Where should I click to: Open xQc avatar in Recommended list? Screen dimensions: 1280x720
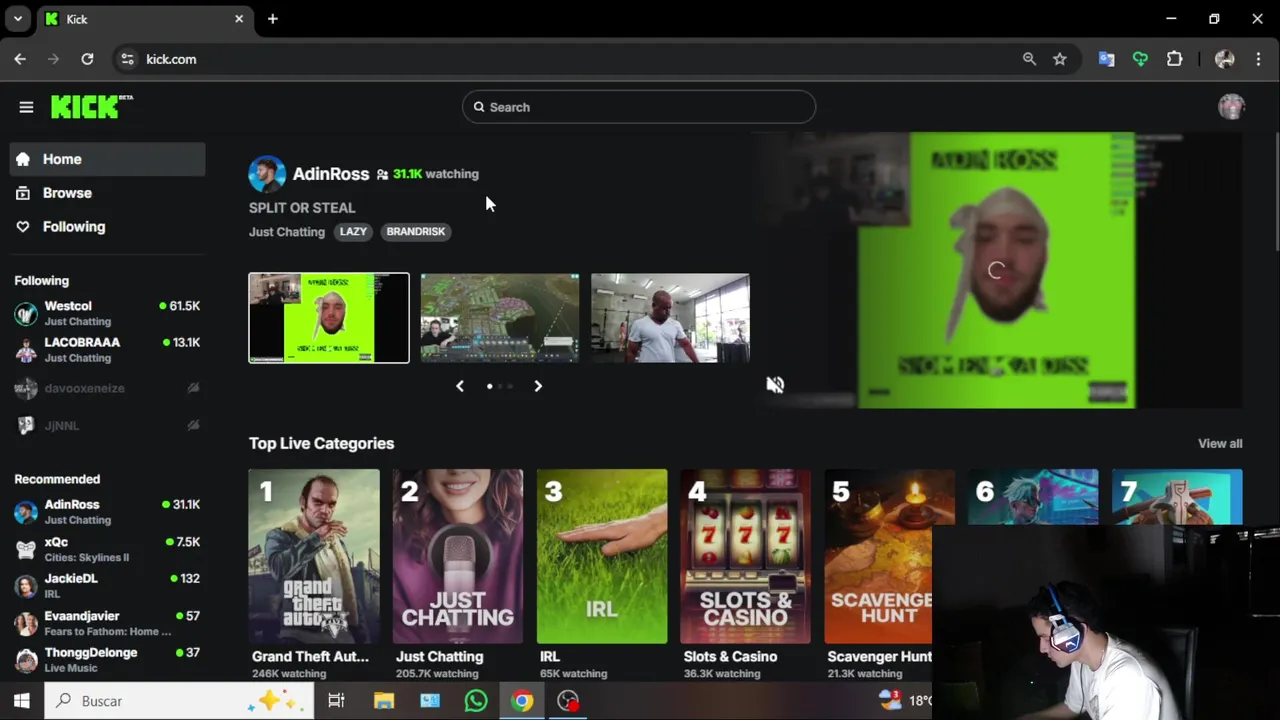tap(26, 549)
